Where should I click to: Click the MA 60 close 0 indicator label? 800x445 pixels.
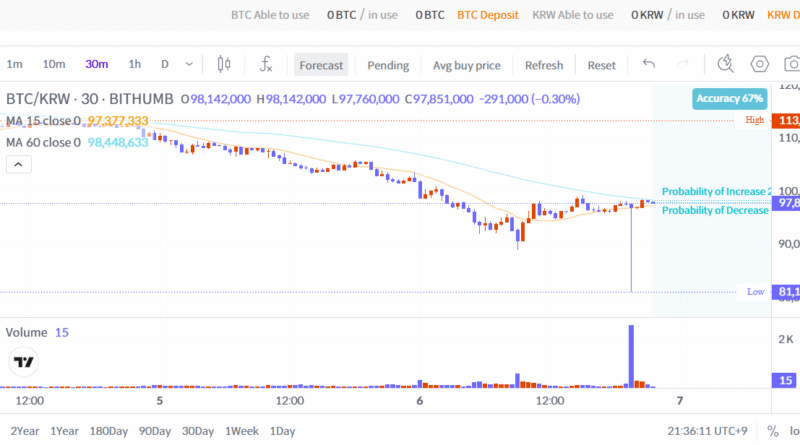43,142
